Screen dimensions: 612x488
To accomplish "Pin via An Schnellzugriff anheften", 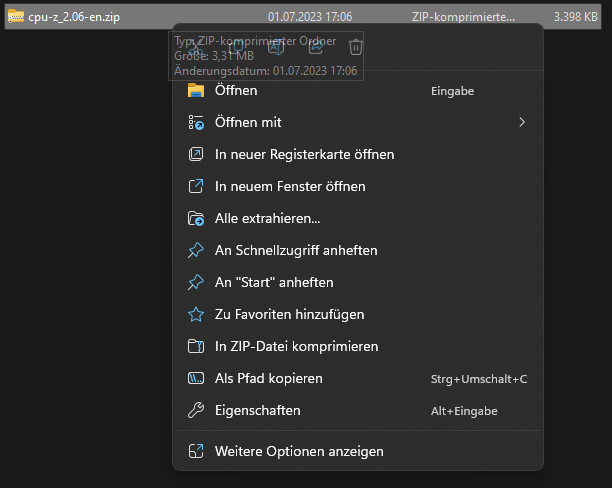I will (296, 250).
